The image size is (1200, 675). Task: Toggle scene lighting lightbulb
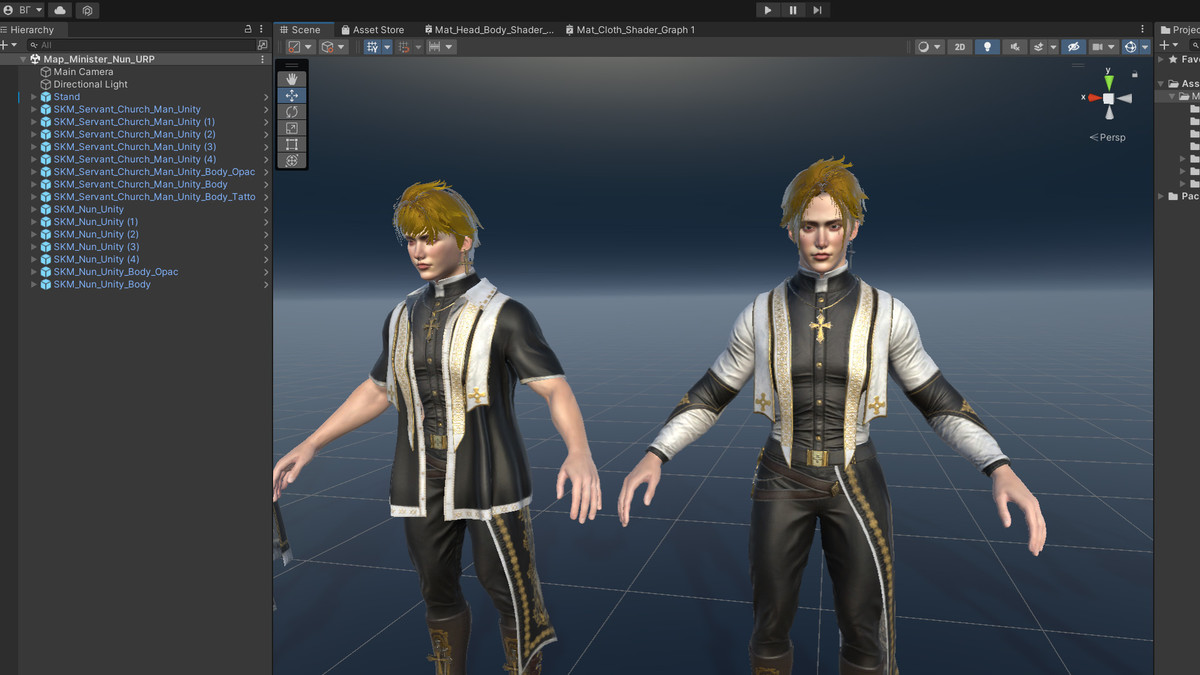click(x=987, y=47)
